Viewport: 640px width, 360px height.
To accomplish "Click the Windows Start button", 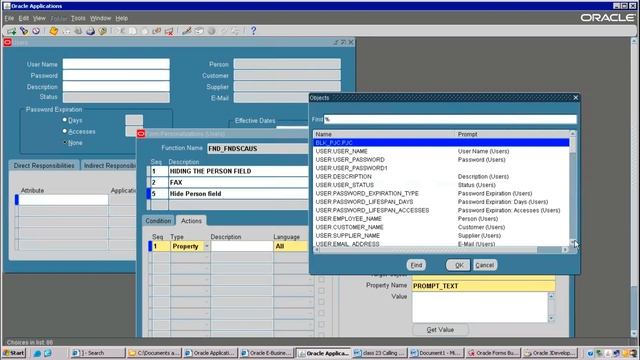I will (13, 353).
